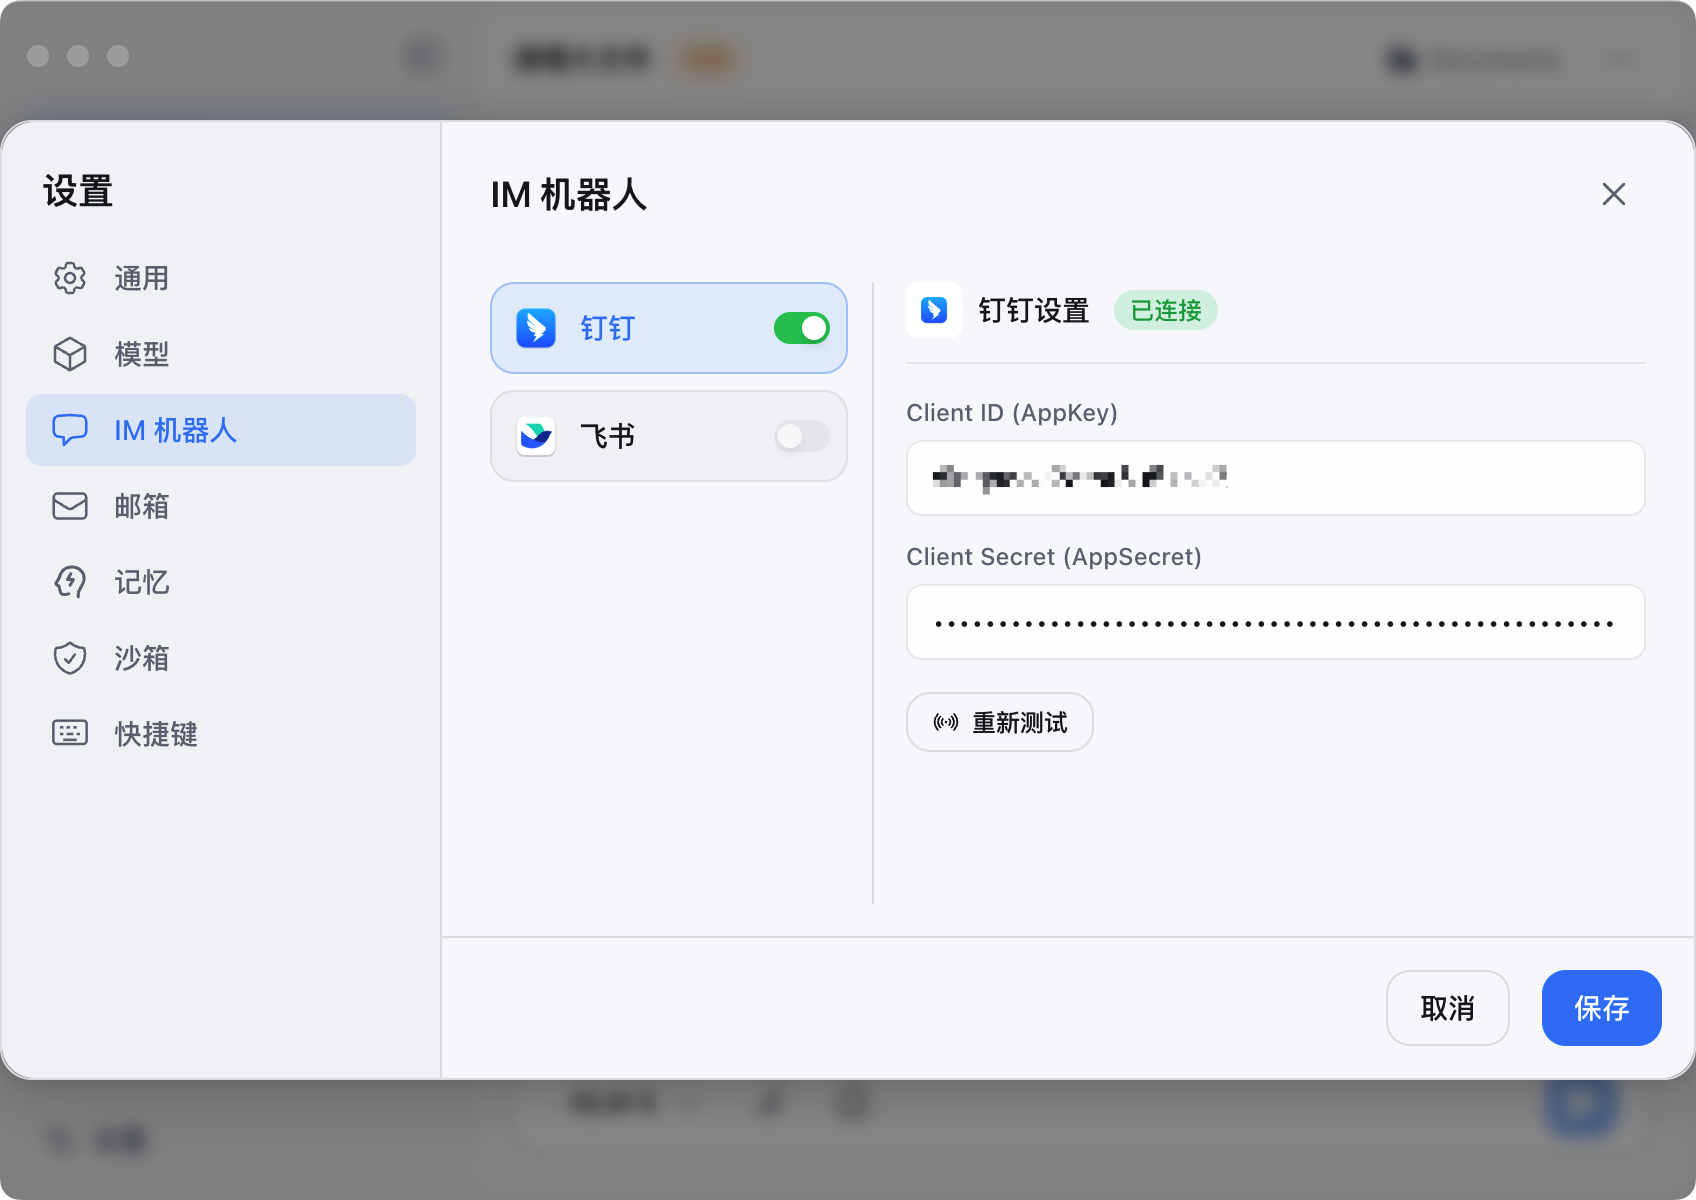Click the cube icon beside 模型
The height and width of the screenshot is (1200, 1696).
pyautogui.click(x=70, y=354)
